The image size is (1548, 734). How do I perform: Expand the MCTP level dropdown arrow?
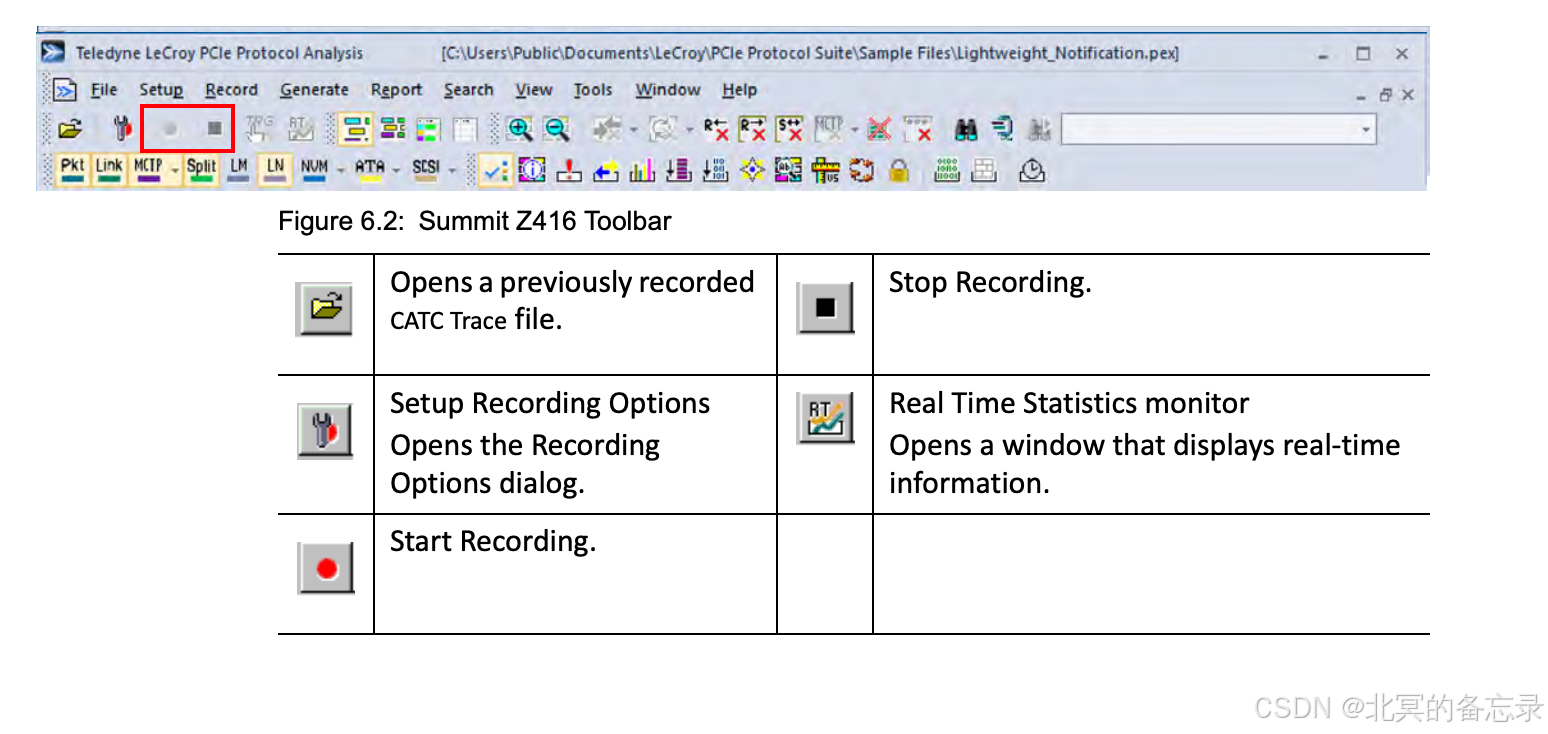tap(175, 171)
